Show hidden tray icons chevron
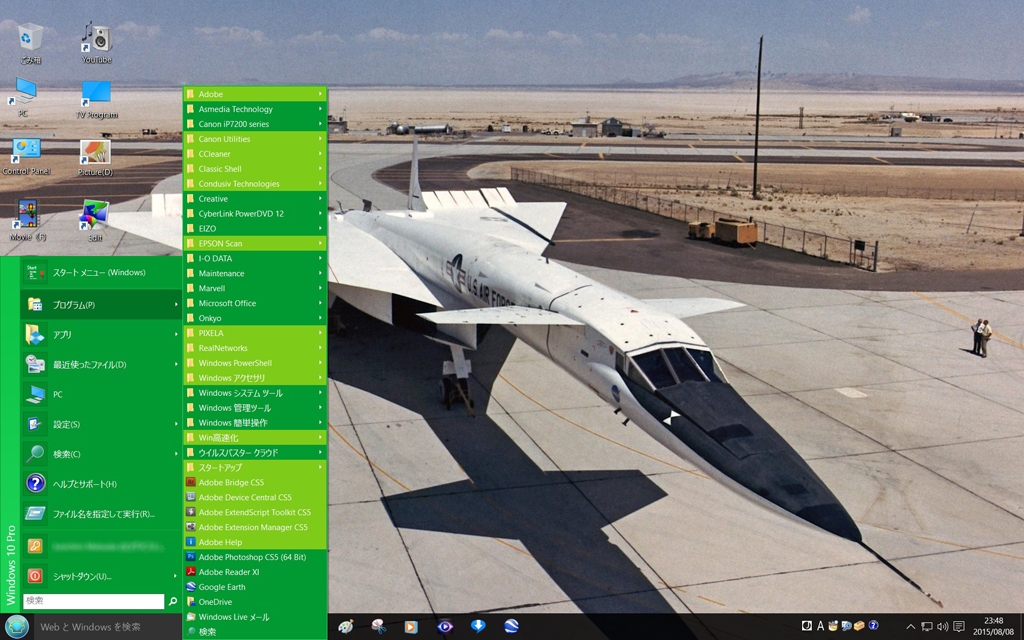Image resolution: width=1024 pixels, height=640 pixels. pos(910,627)
